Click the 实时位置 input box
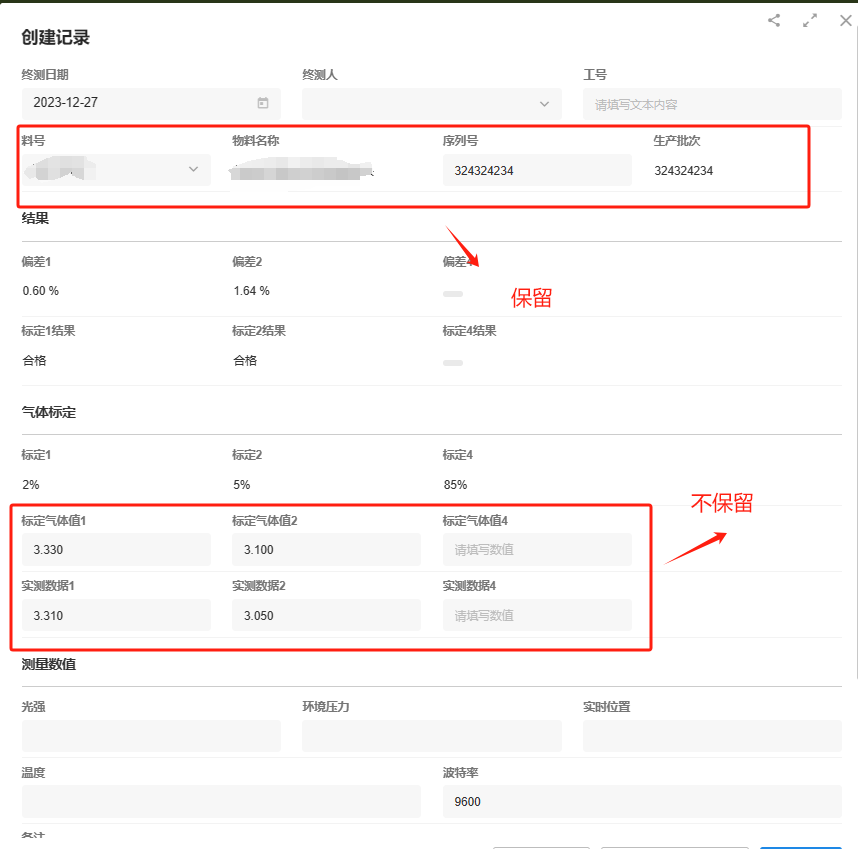The image size is (858, 849). (x=712, y=735)
